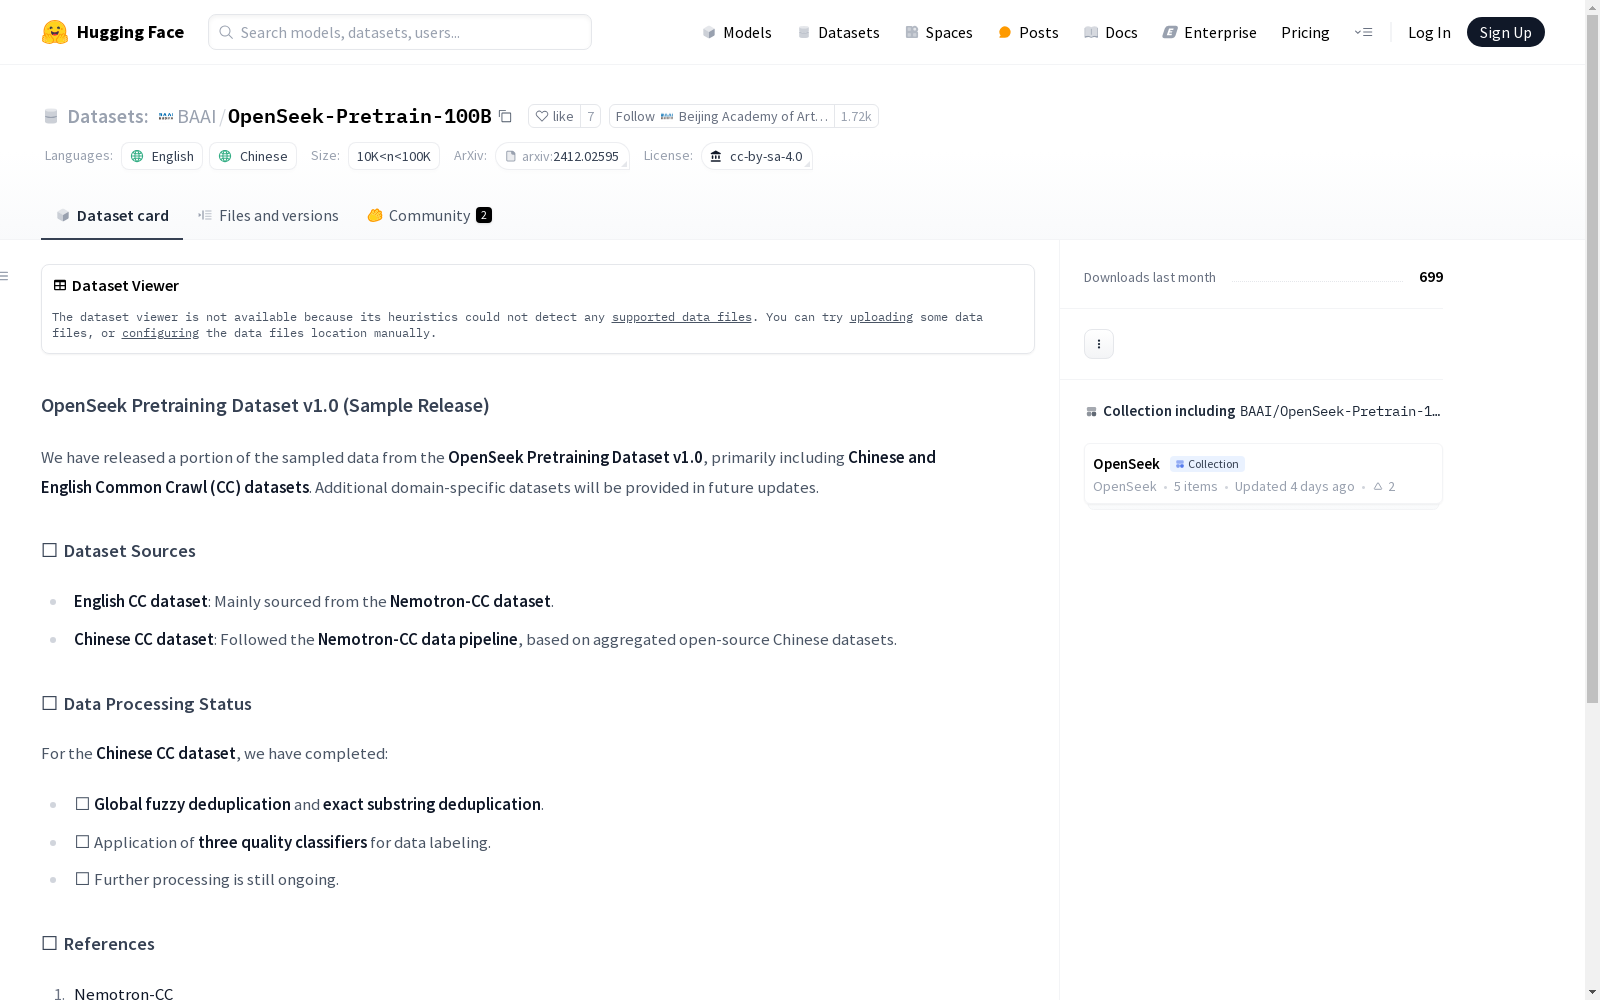1600x1000 pixels.
Task: Click the uploading link in Dataset Viewer
Action: point(881,317)
